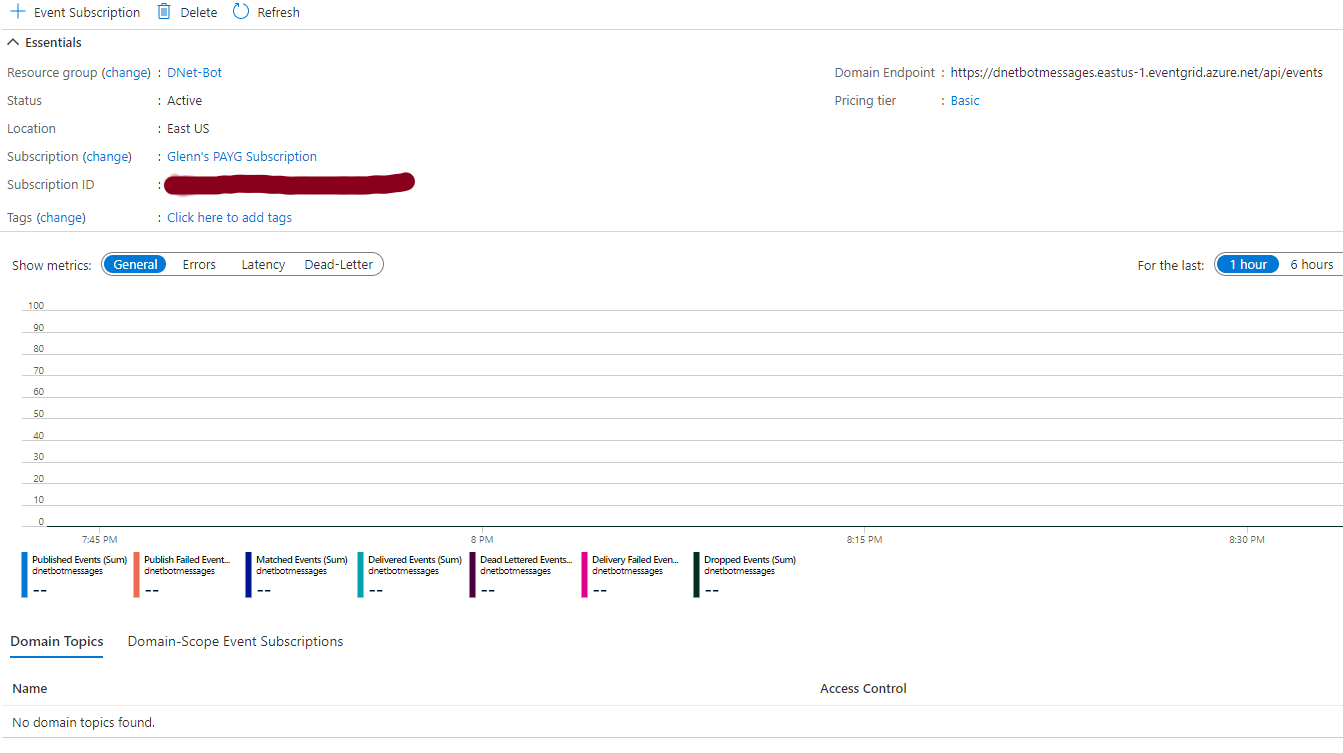Image resolution: width=1343 pixels, height=753 pixels.
Task: Switch to Domain-Scope Event Subscriptions tab
Action: [x=235, y=642]
